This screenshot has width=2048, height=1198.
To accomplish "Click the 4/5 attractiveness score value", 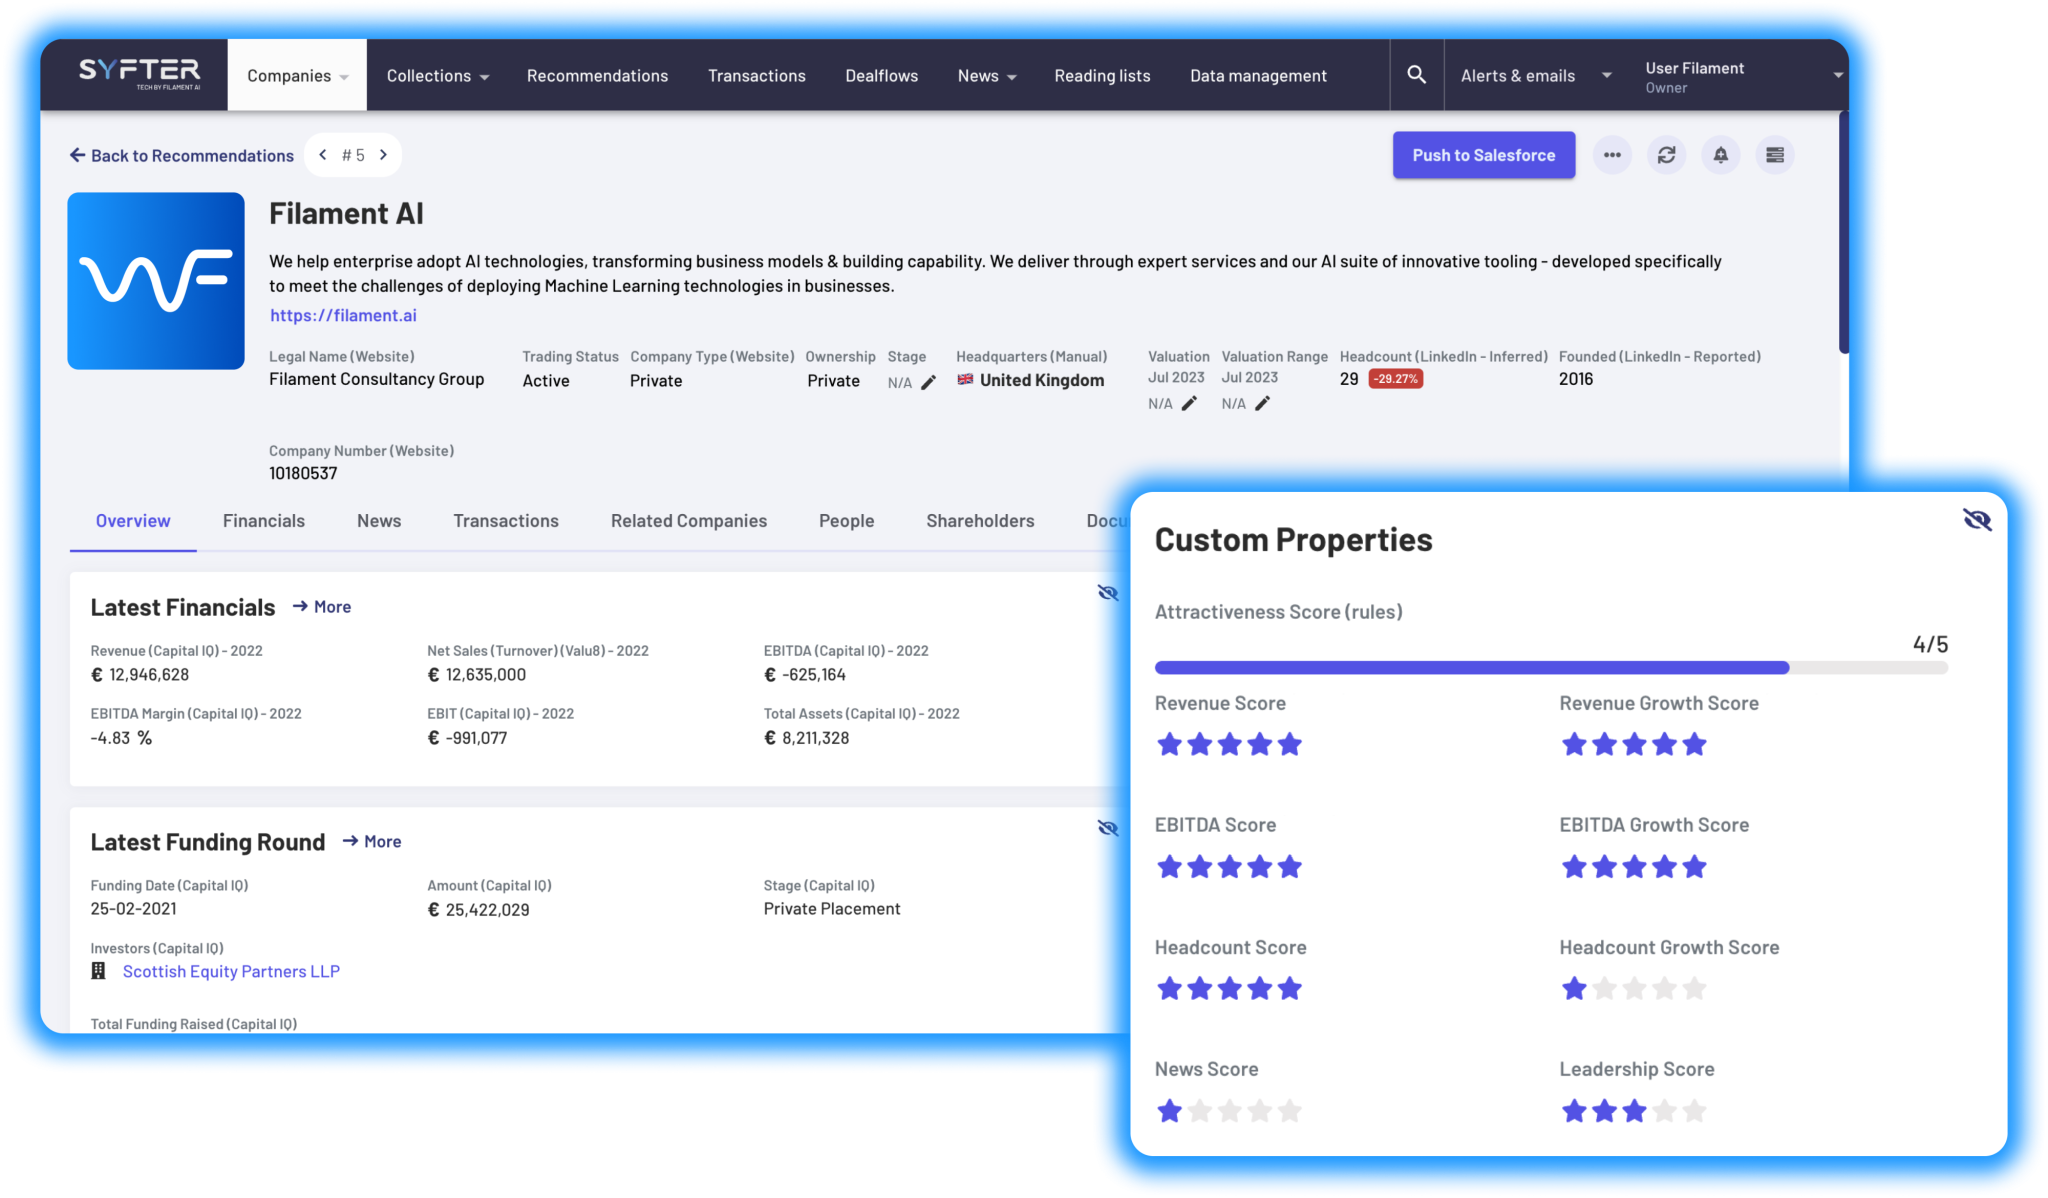I will [x=1930, y=644].
